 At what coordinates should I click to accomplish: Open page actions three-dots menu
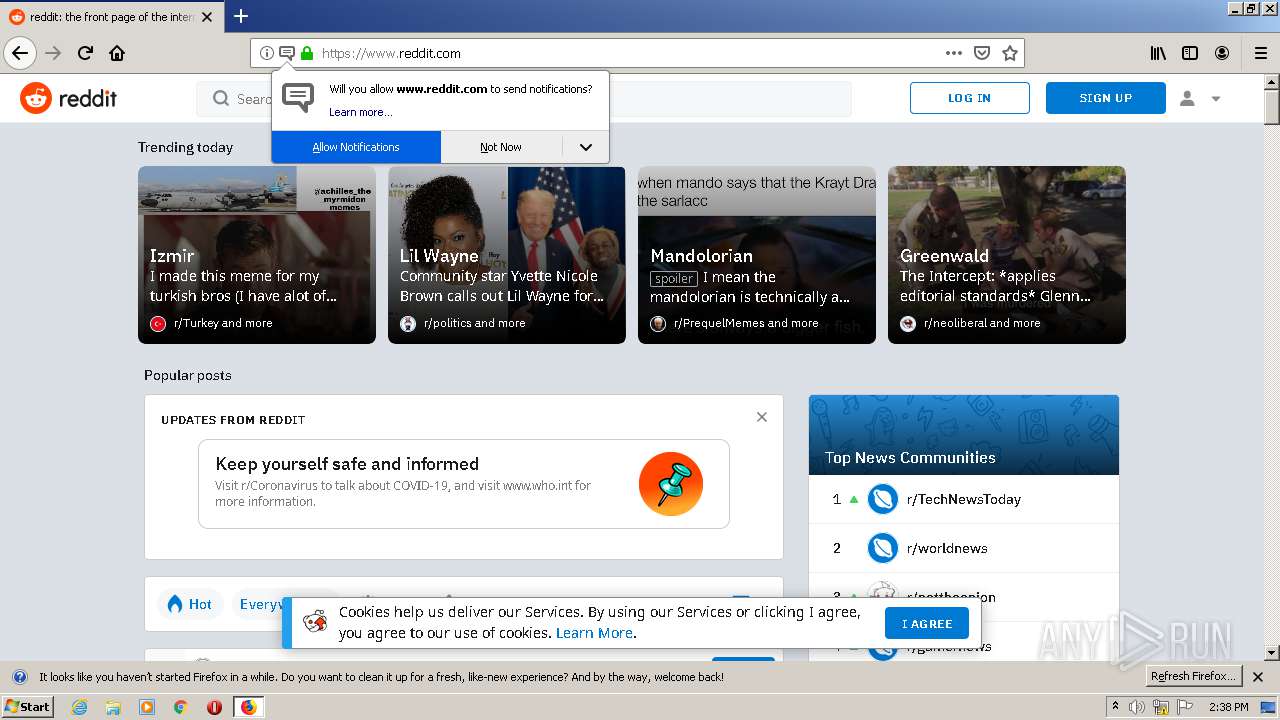[x=954, y=53]
